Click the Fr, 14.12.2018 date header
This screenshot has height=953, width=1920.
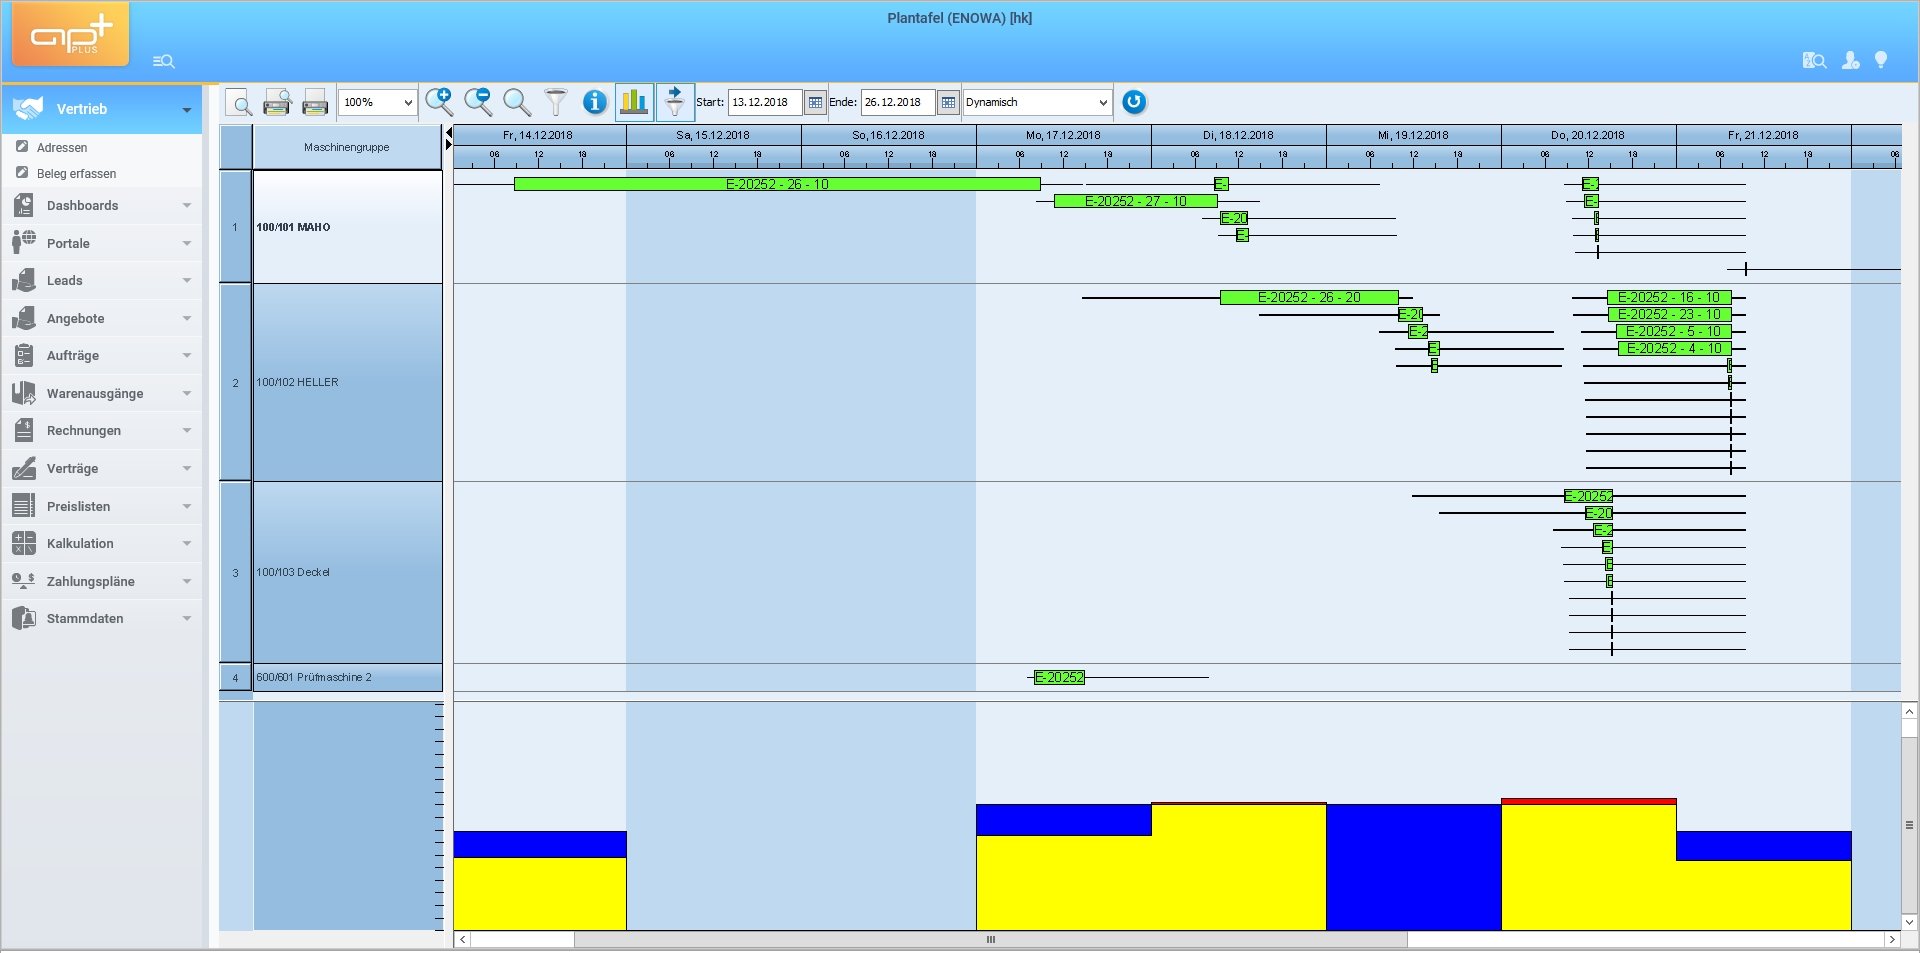click(539, 135)
